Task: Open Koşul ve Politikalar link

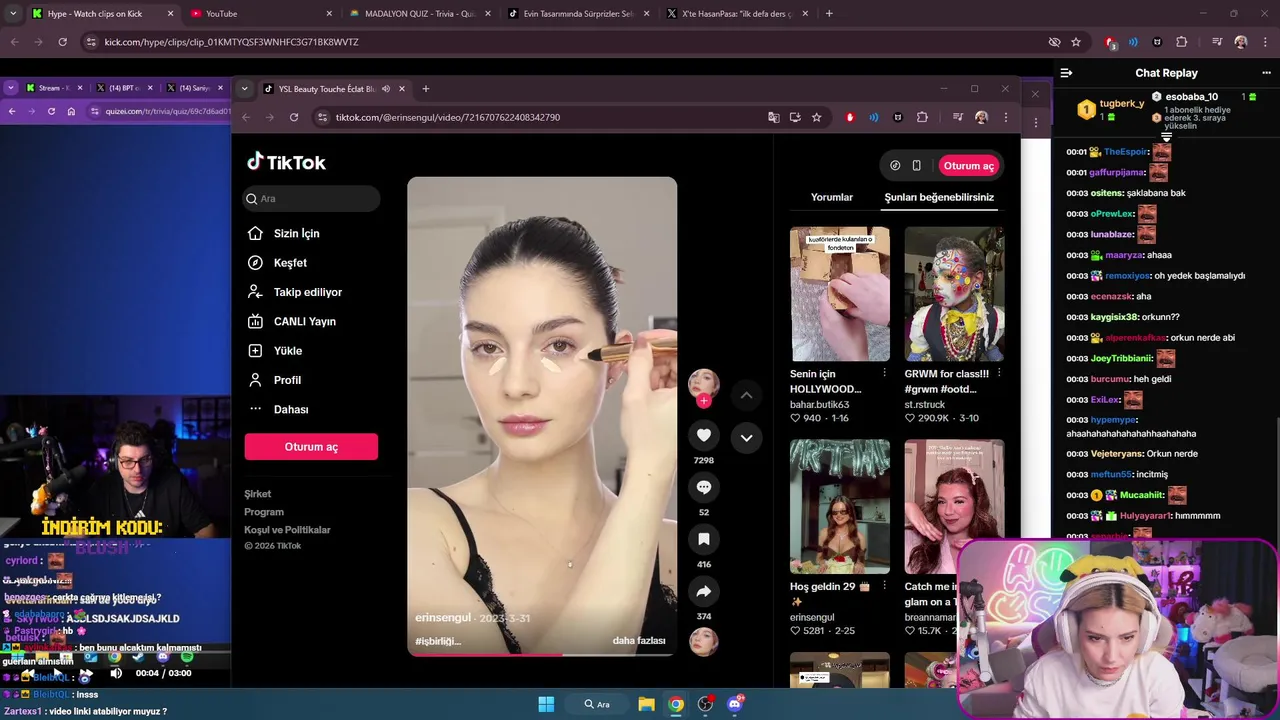Action: (x=287, y=530)
